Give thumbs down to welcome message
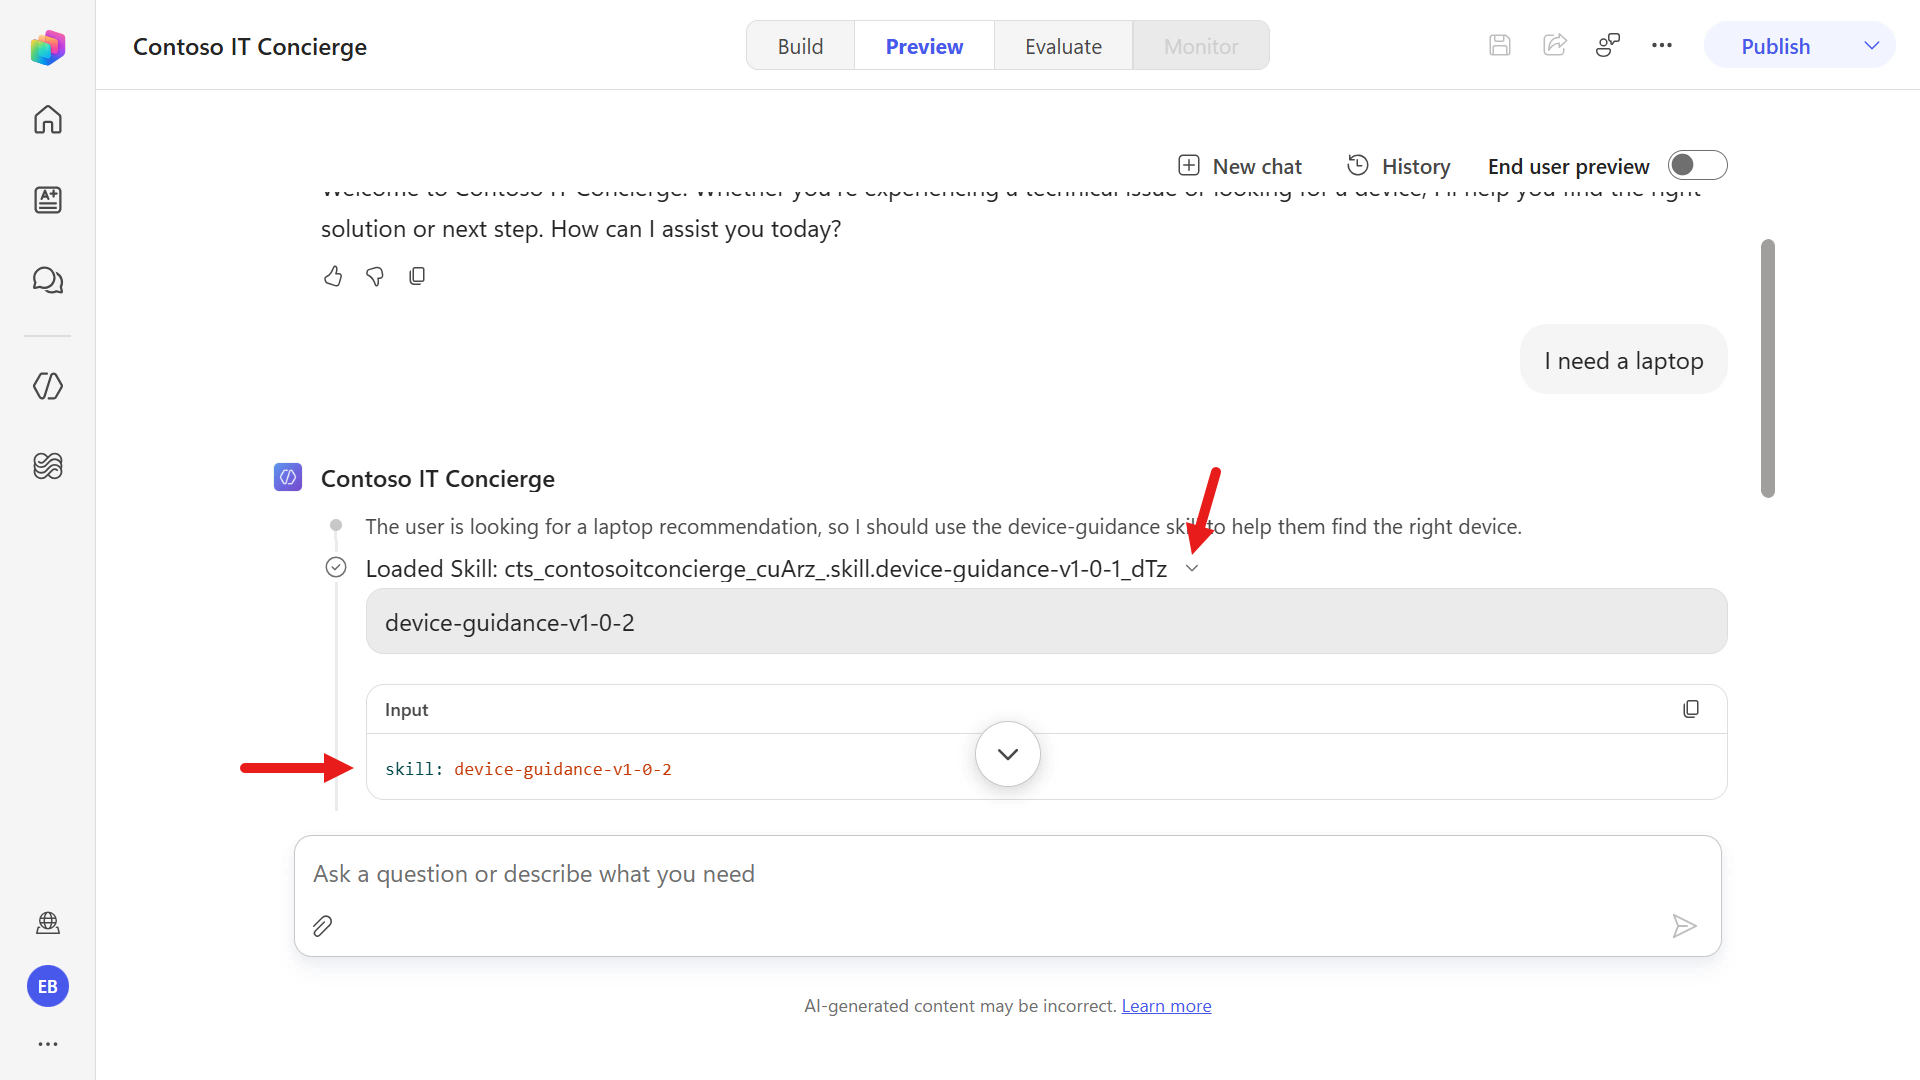Image resolution: width=1920 pixels, height=1080 pixels. pyautogui.click(x=375, y=276)
